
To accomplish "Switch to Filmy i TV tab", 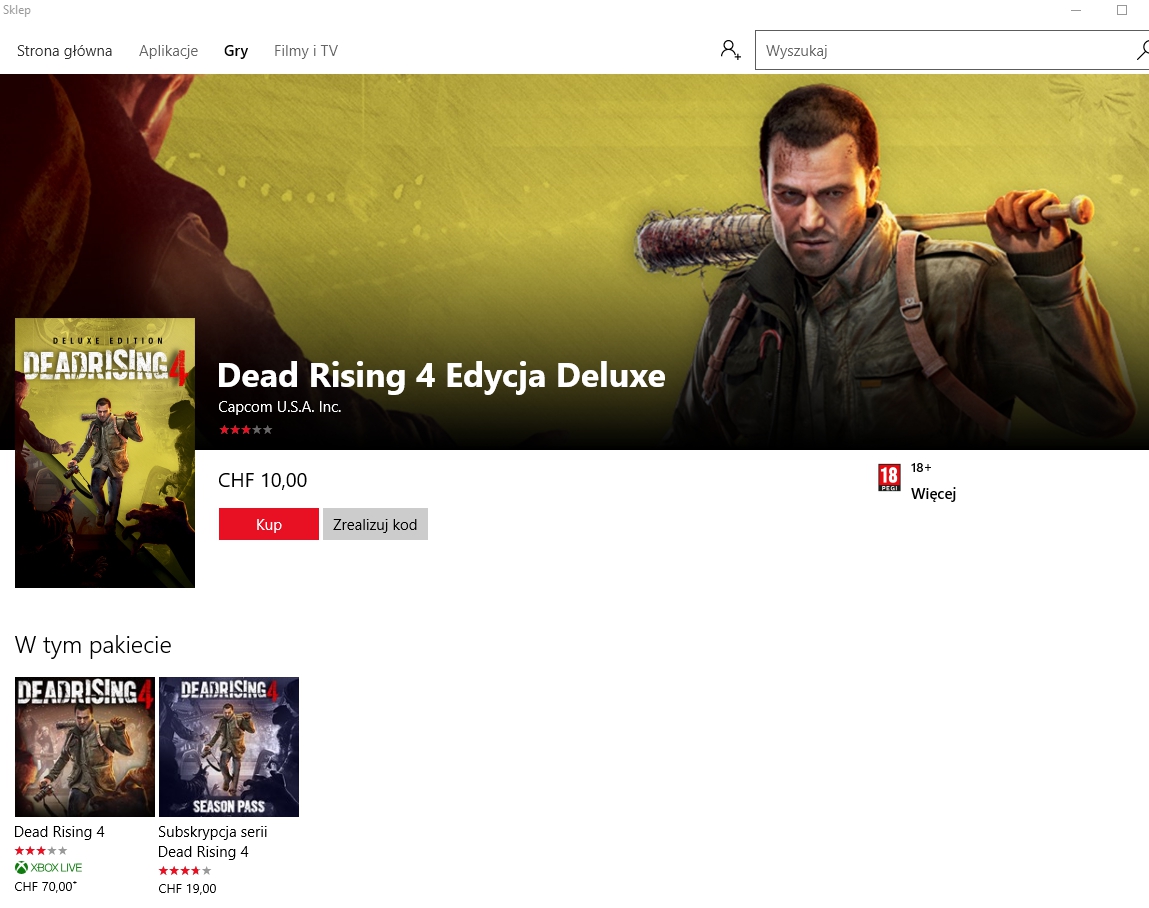I will pos(306,51).
